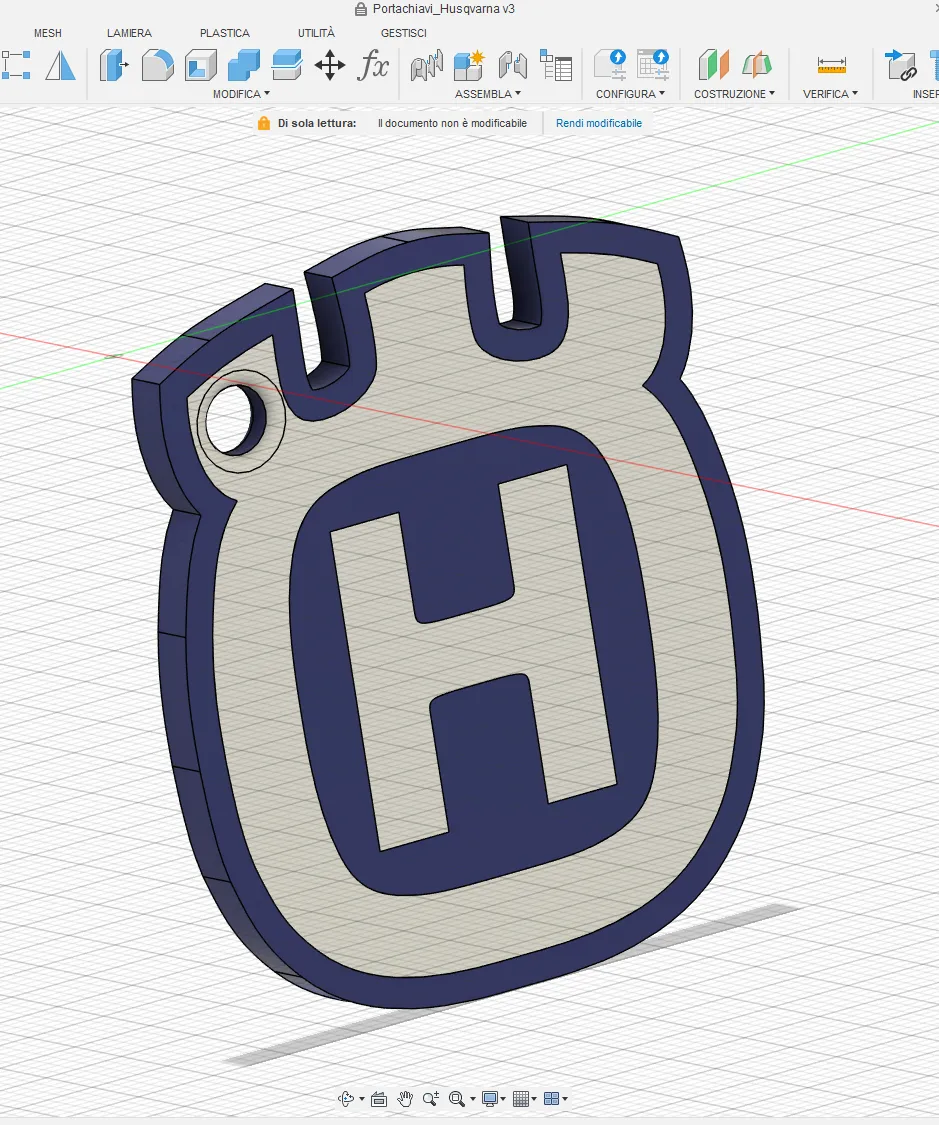Image resolution: width=939 pixels, height=1125 pixels.
Task: Click the first Configura icon
Action: click(610, 65)
